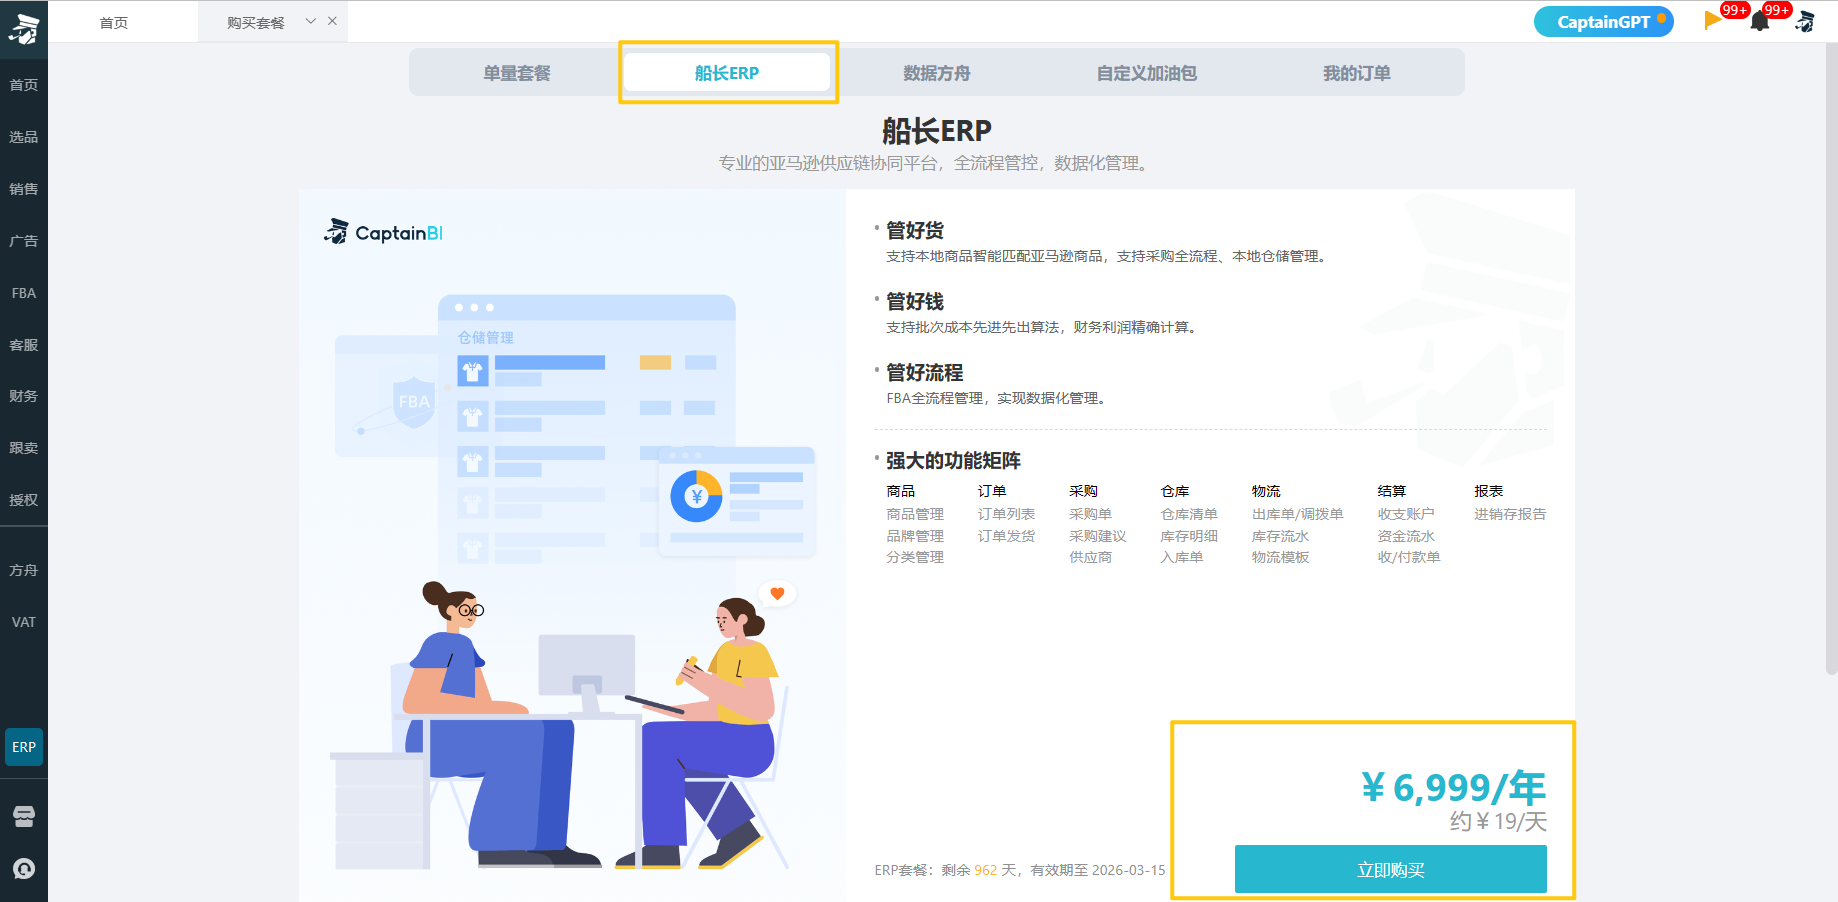Click the 仓库清单 feature text
The image size is (1838, 902).
coord(1189,514)
